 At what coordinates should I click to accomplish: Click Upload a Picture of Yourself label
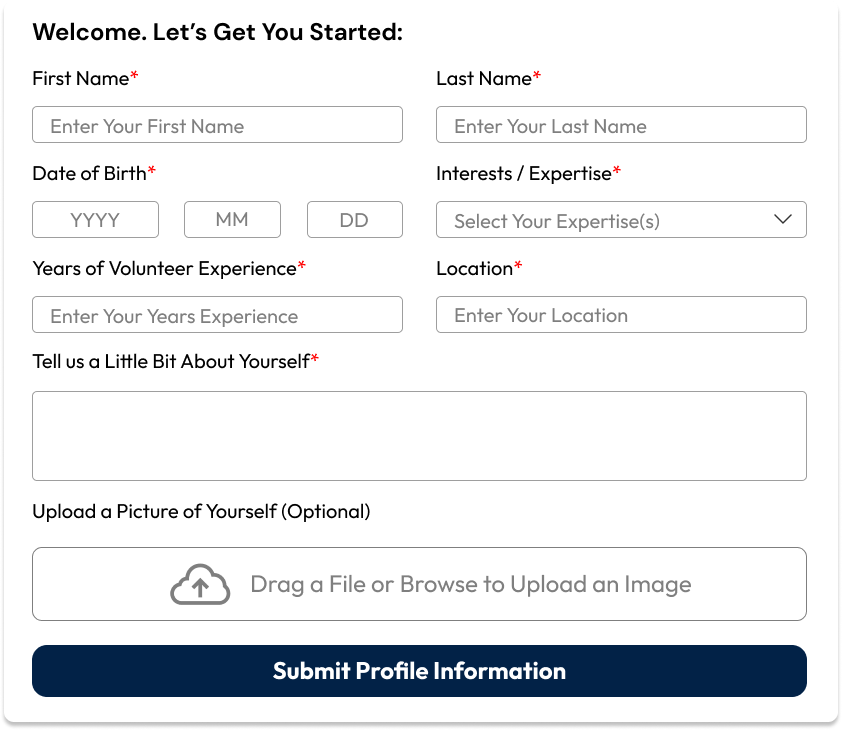tap(201, 511)
